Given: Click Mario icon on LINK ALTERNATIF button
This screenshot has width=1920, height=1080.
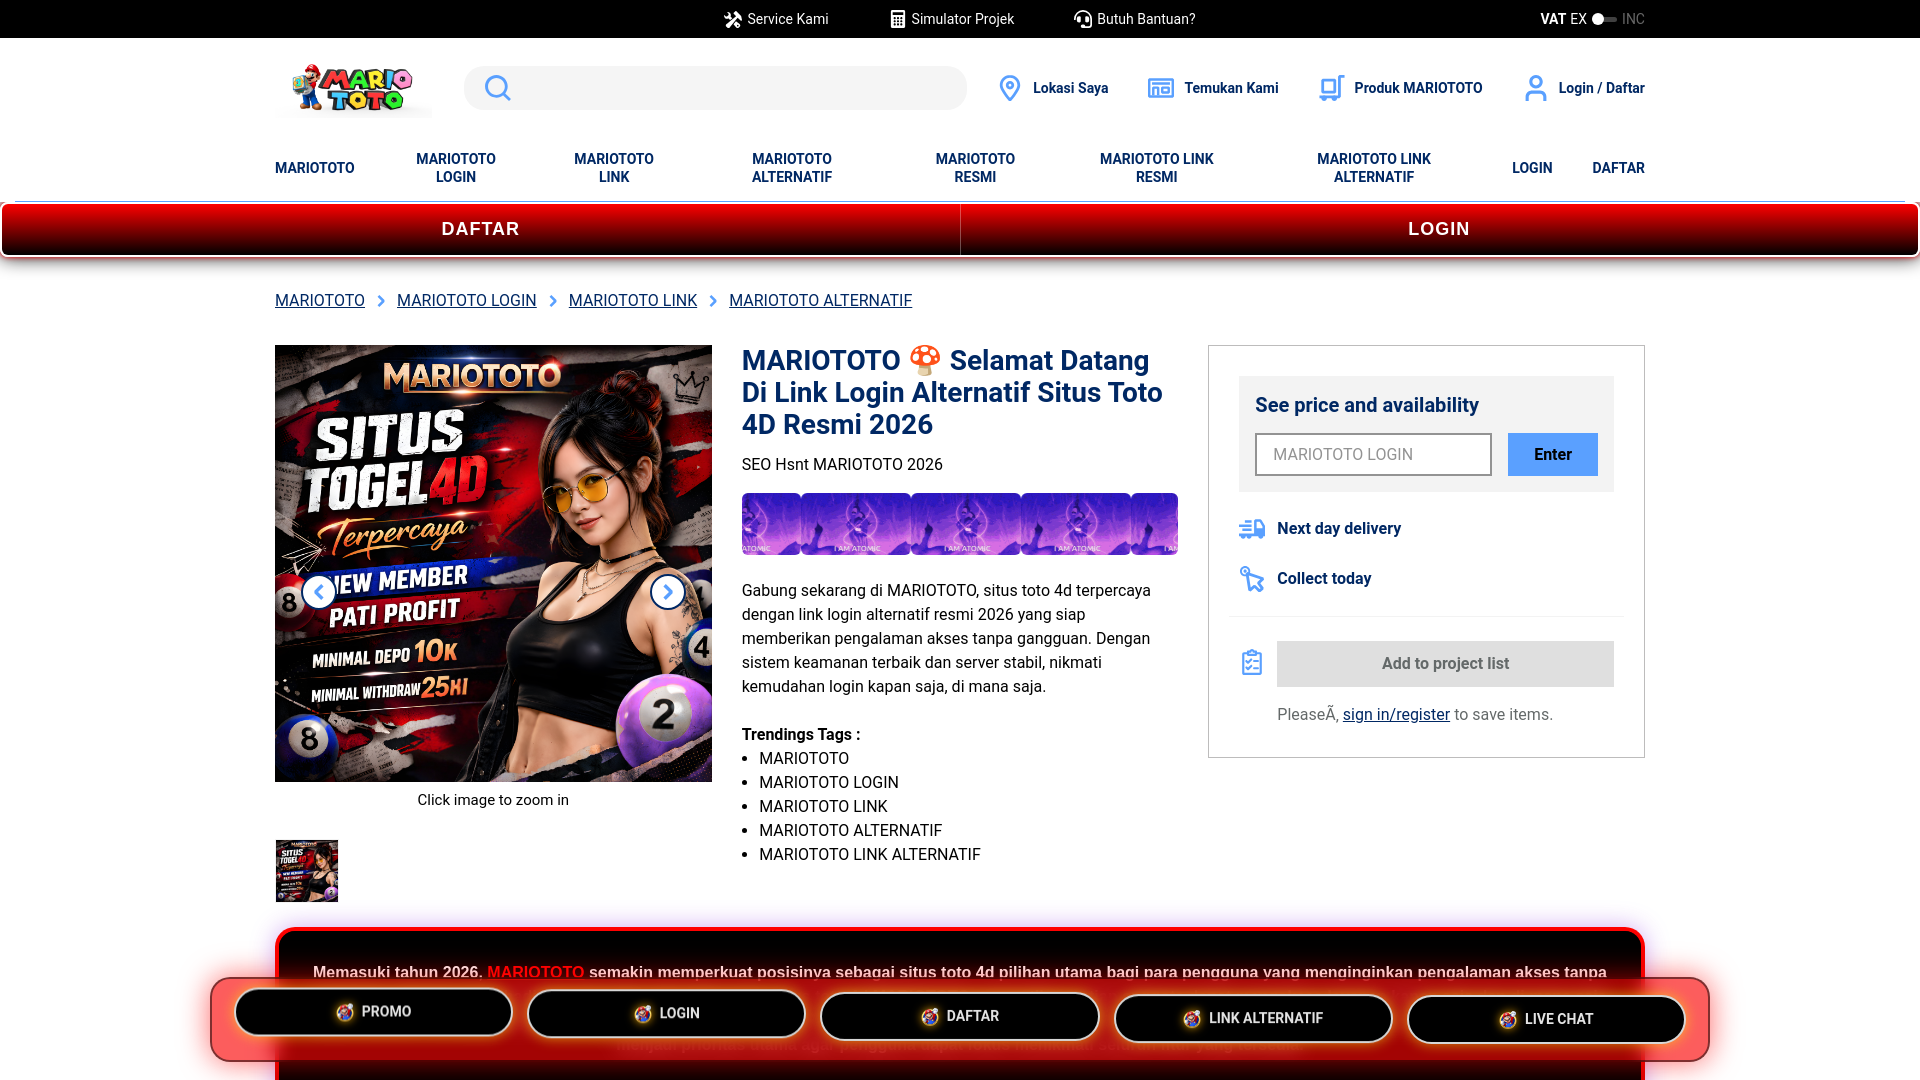Looking at the screenshot, I should coord(1192,1019).
